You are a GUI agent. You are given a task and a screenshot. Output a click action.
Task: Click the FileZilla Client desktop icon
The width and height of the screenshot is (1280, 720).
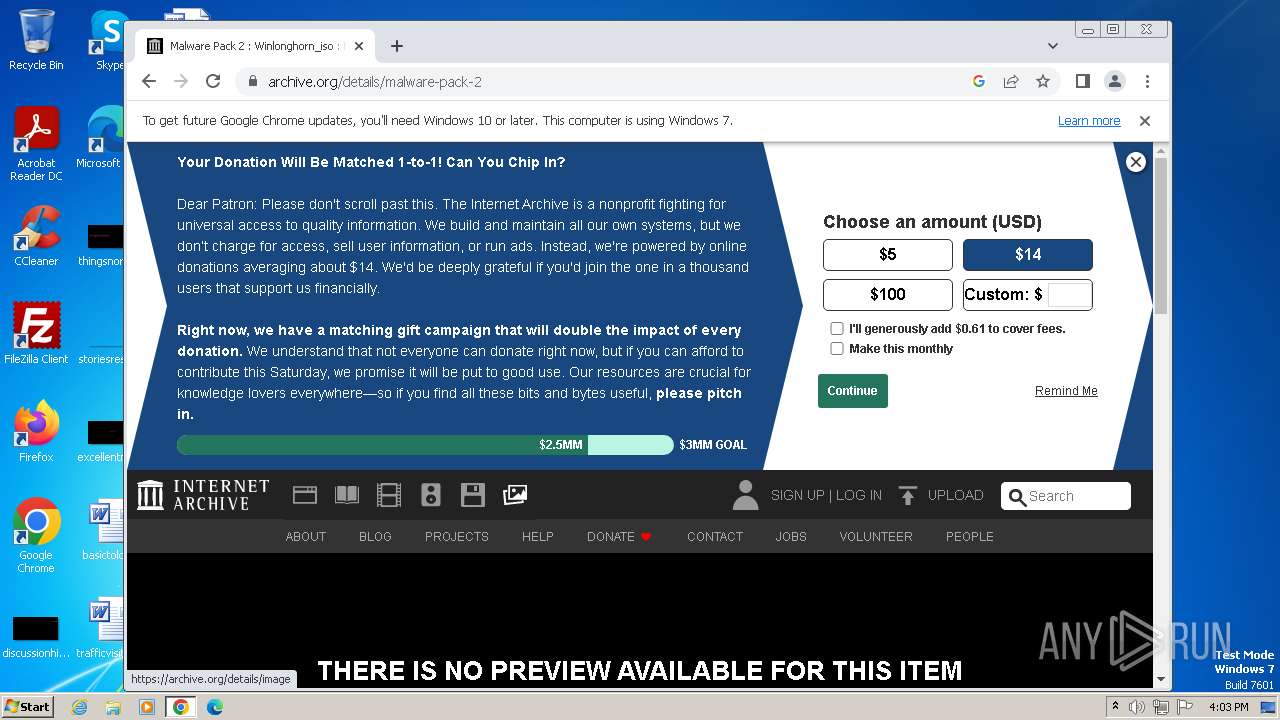pos(36,333)
